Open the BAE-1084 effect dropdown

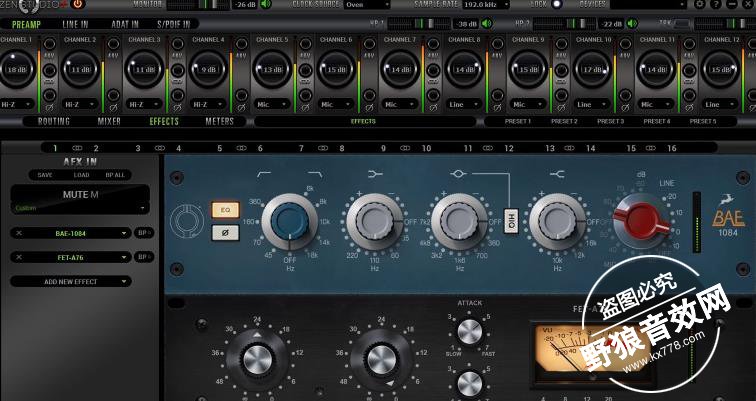pyautogui.click(x=71, y=233)
